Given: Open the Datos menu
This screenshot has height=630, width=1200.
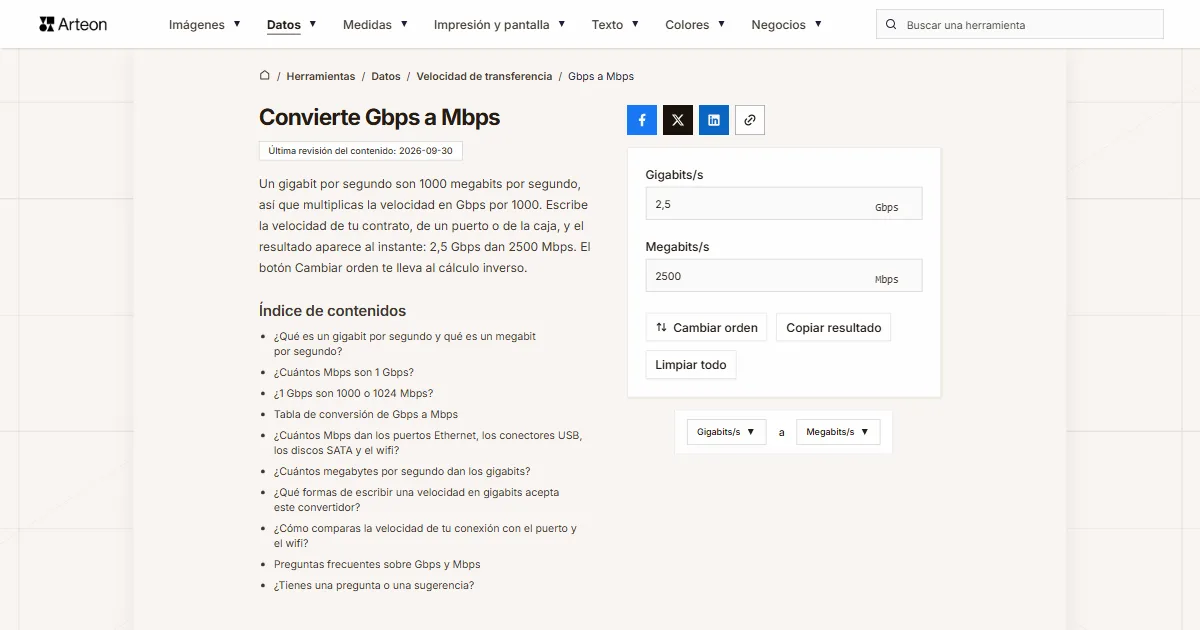Looking at the screenshot, I should point(292,25).
